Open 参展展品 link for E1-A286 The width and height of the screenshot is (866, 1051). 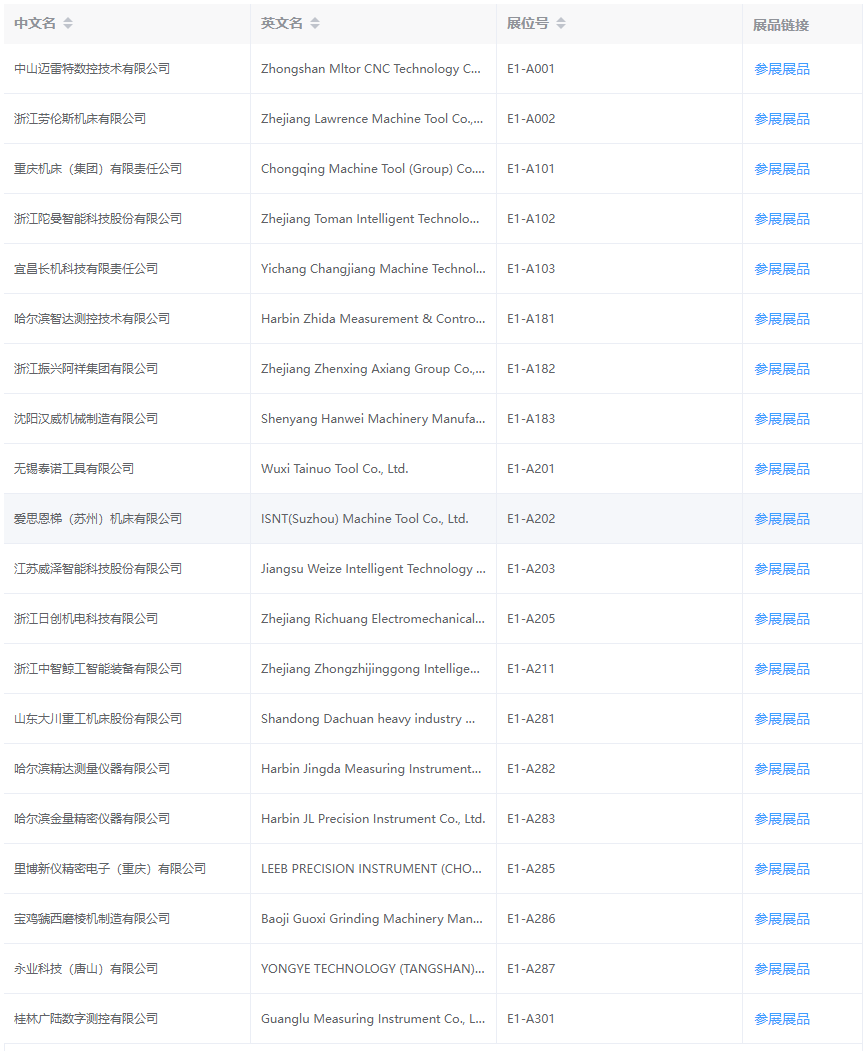(x=782, y=919)
